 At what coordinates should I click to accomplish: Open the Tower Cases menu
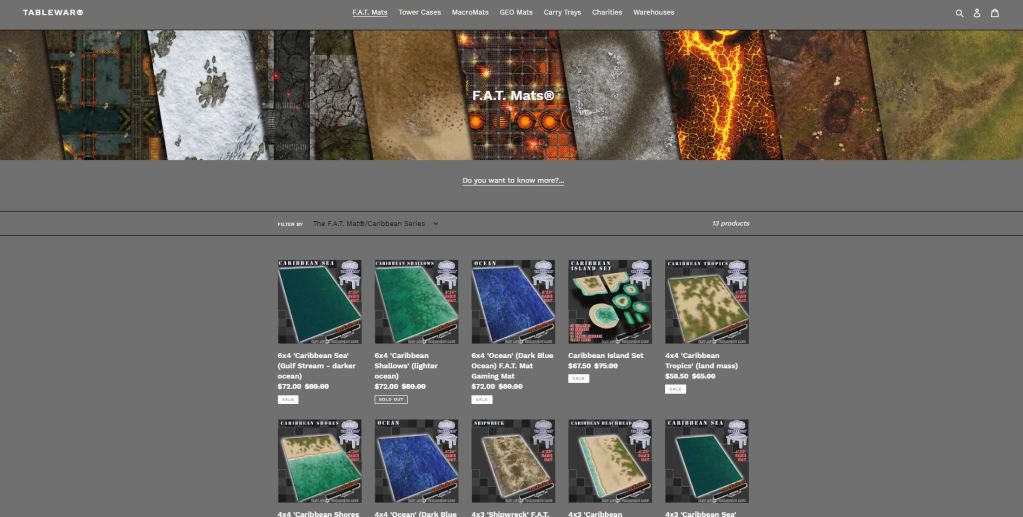420,12
